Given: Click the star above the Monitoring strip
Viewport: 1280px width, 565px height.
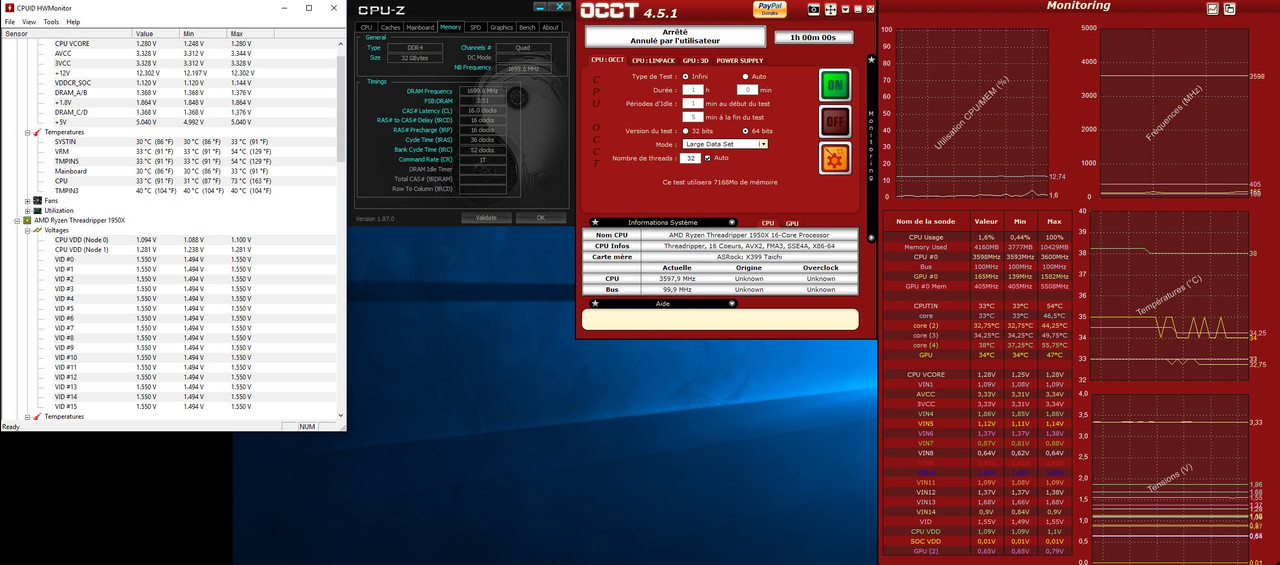Looking at the screenshot, I should pos(871,60).
